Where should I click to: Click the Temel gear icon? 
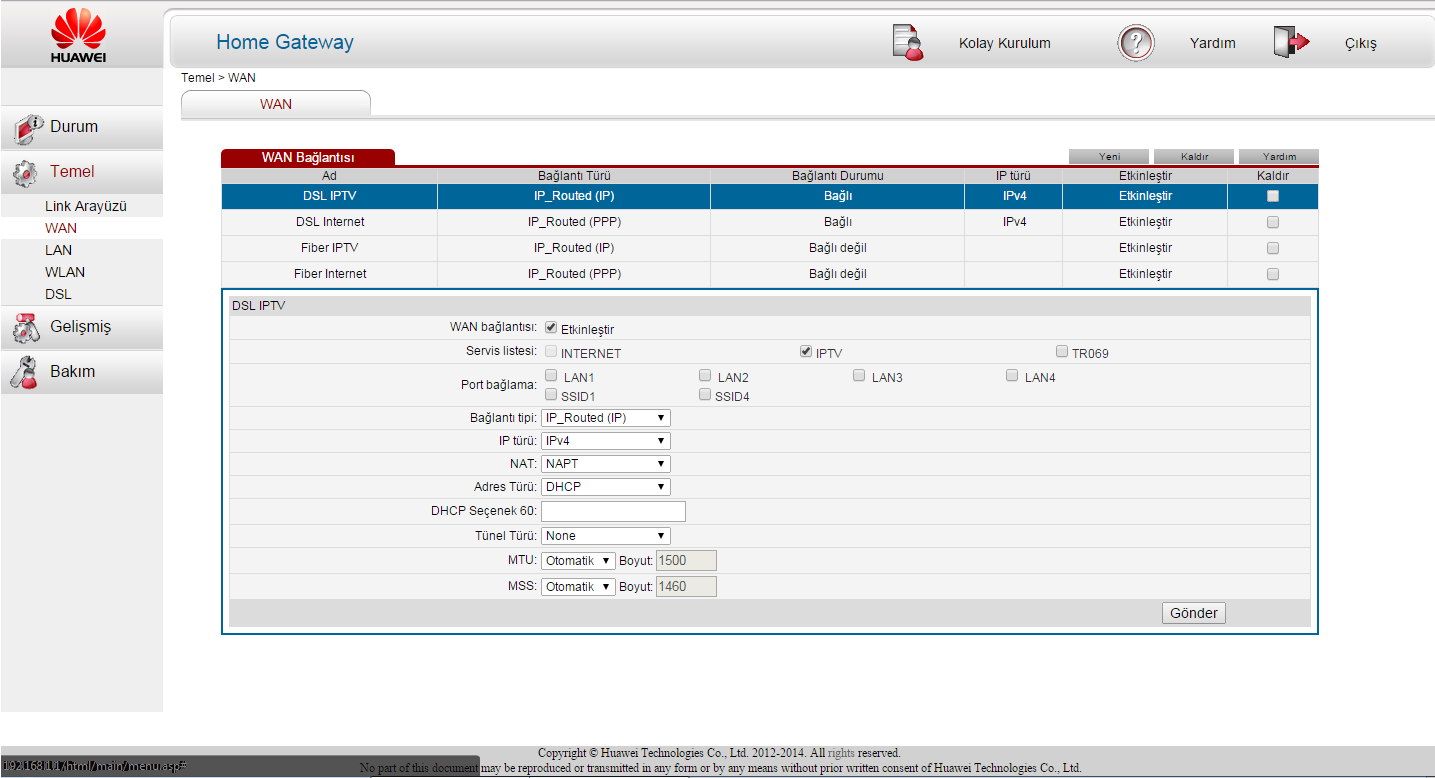[x=25, y=173]
